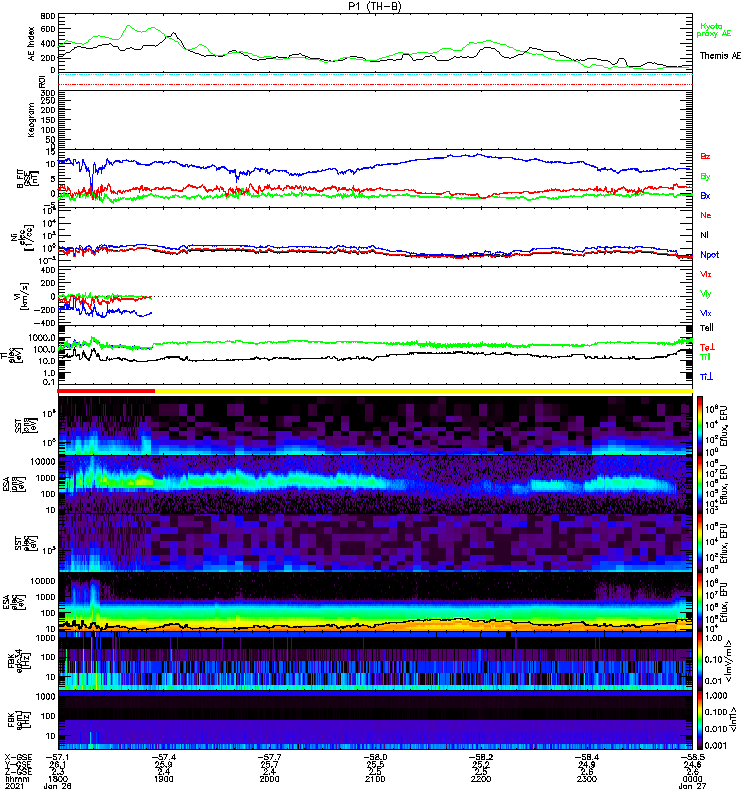The width and height of the screenshot is (750, 800).
Task: Click the 2200 time tick label
Action: (x=481, y=779)
